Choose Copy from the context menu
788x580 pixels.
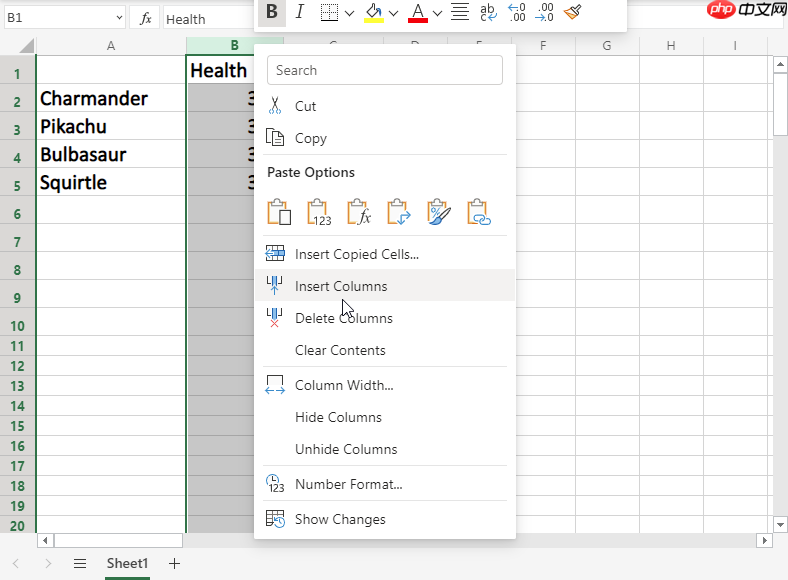click(385, 138)
